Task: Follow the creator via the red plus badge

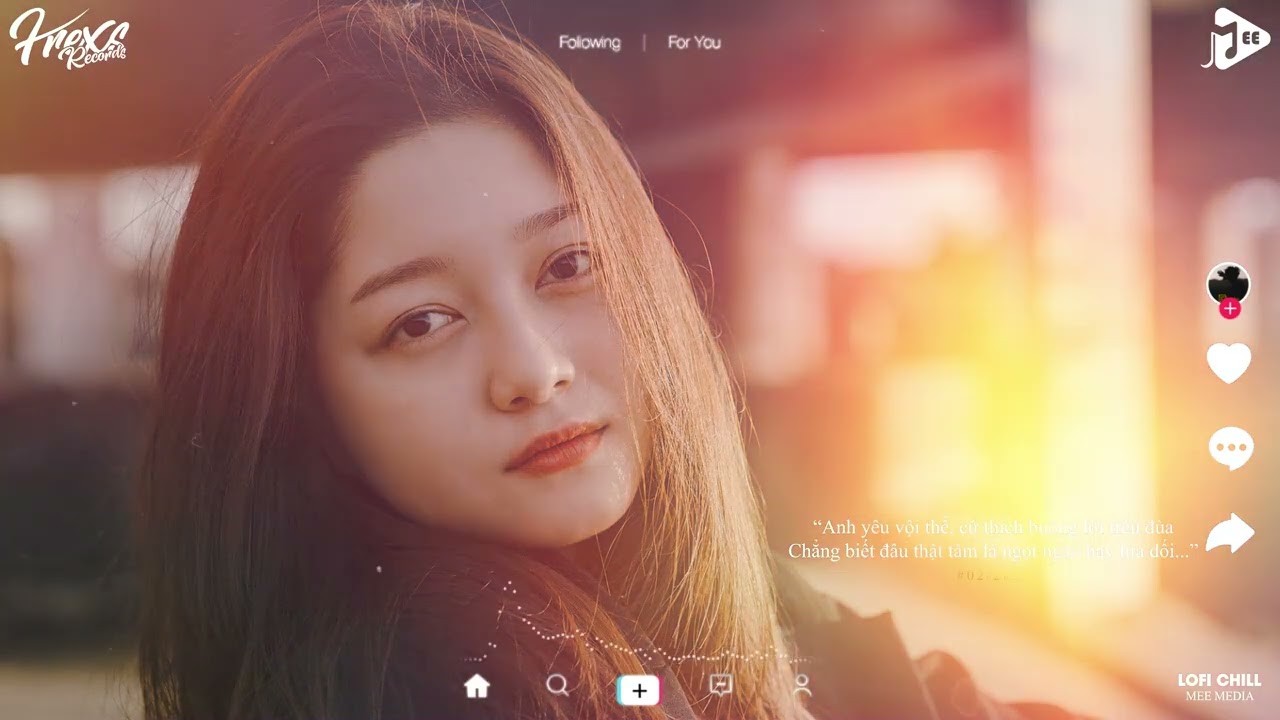Action: pyautogui.click(x=1230, y=309)
